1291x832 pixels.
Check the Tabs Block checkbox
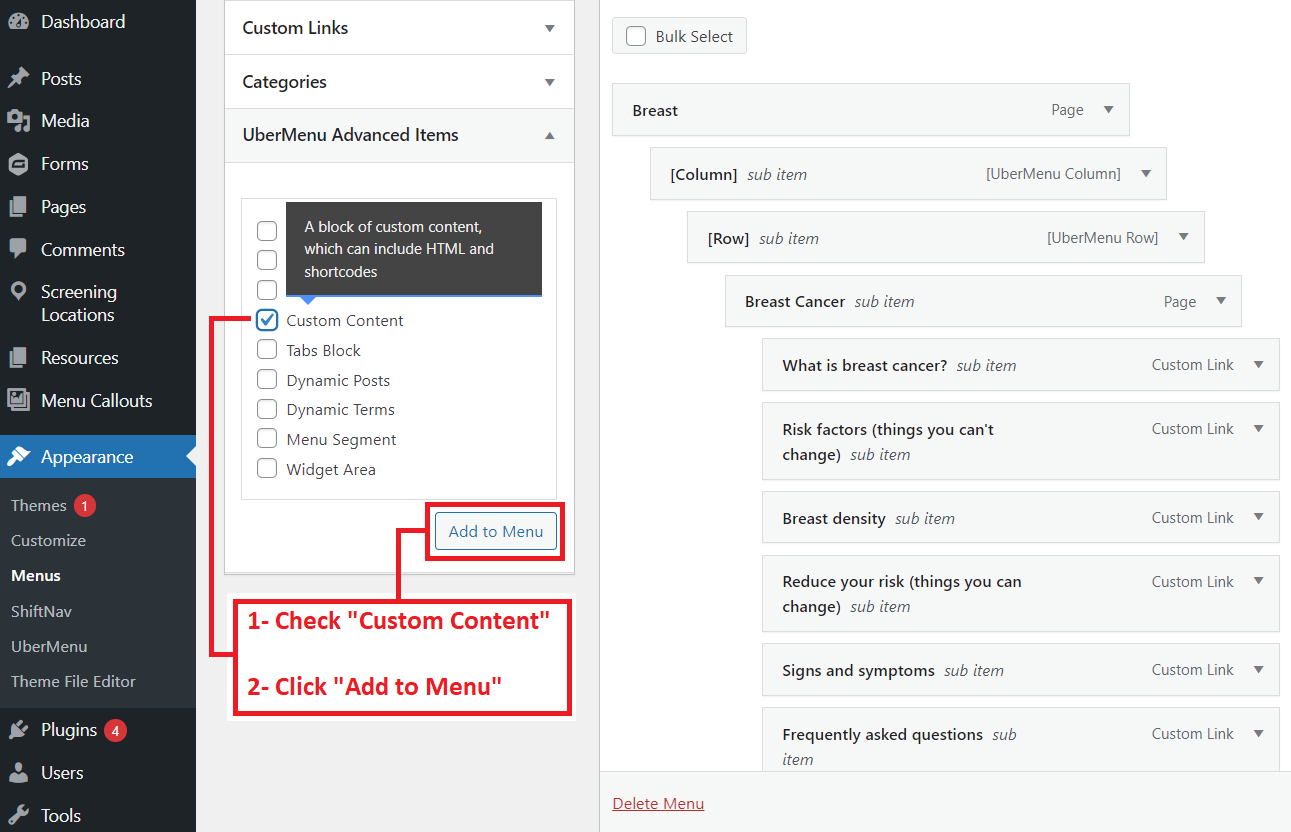(267, 350)
